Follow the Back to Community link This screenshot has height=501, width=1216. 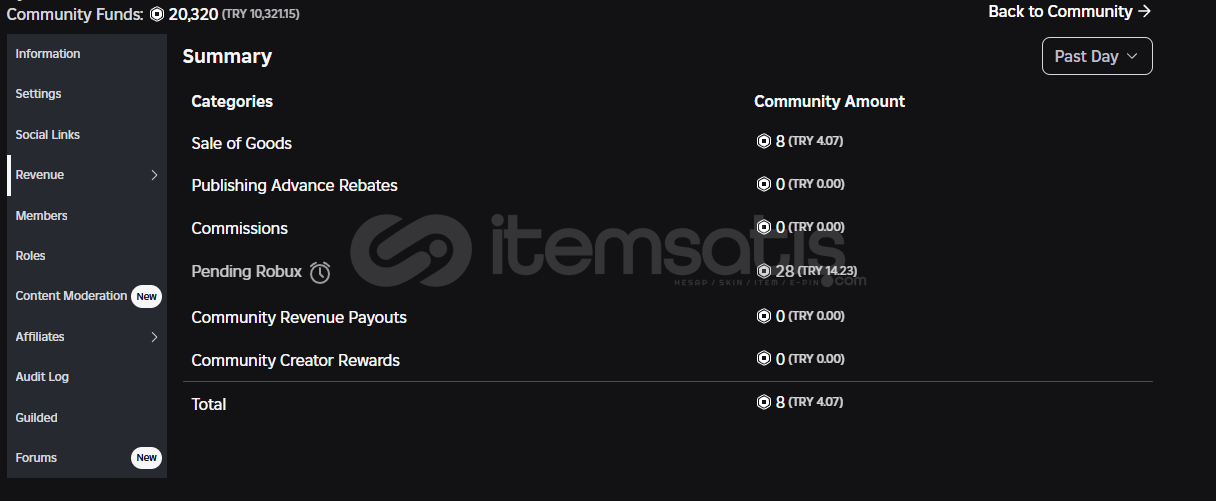[x=1069, y=12]
